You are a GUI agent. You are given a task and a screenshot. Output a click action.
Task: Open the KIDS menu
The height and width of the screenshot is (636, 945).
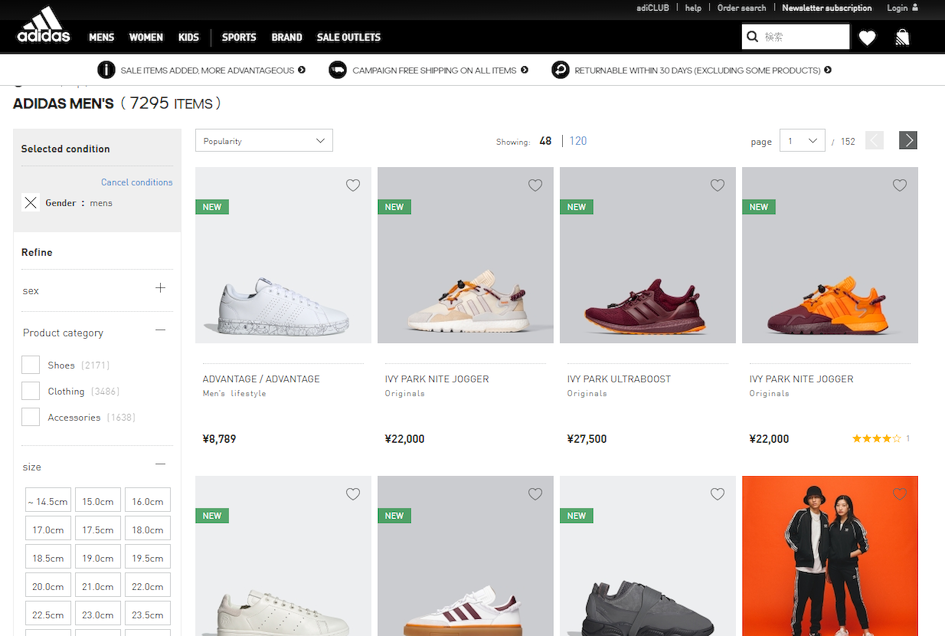pos(189,37)
